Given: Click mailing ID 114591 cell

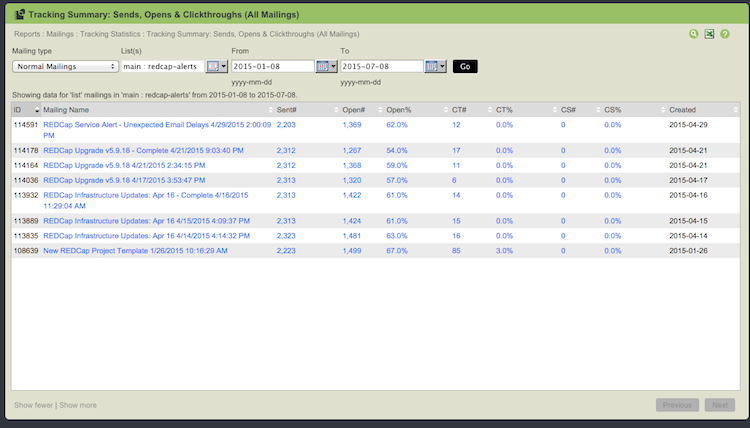Looking at the screenshot, I should pyautogui.click(x=26, y=125).
